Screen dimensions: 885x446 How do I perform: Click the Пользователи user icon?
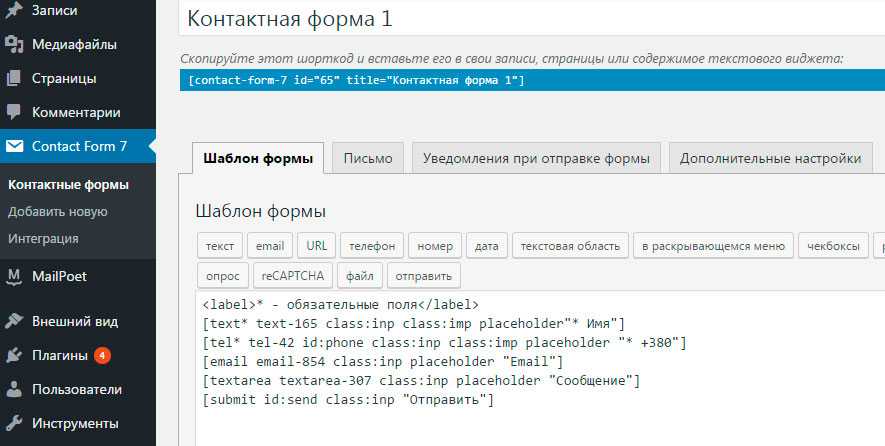point(14,389)
